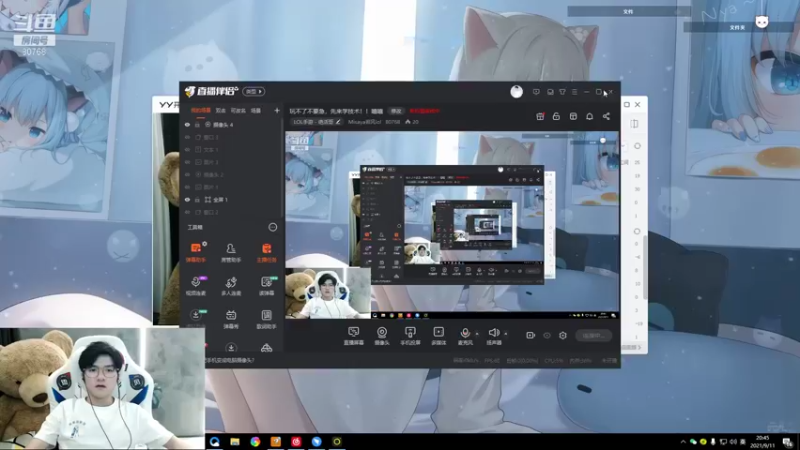Click the gift box icon with red dot
Viewport: 800px width, 450px height.
point(540,116)
